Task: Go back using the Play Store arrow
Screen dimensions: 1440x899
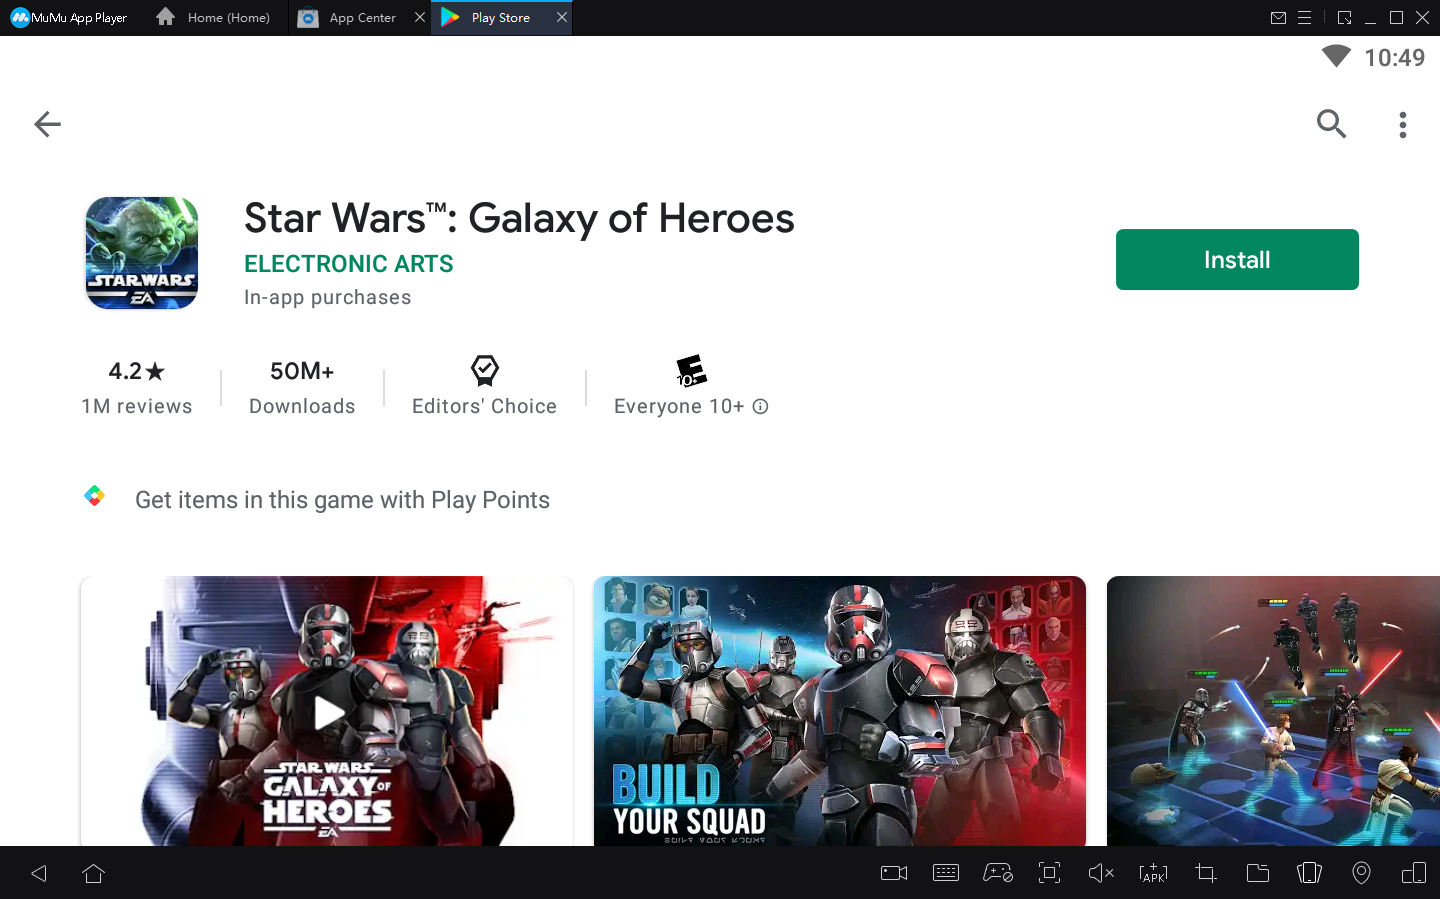Action: click(x=47, y=124)
